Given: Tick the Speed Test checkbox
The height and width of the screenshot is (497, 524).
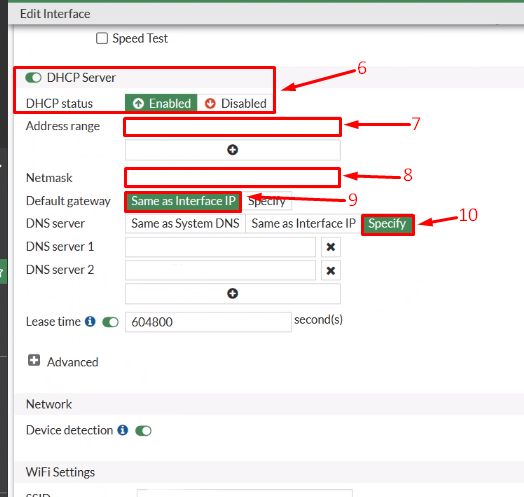Looking at the screenshot, I should point(102,38).
